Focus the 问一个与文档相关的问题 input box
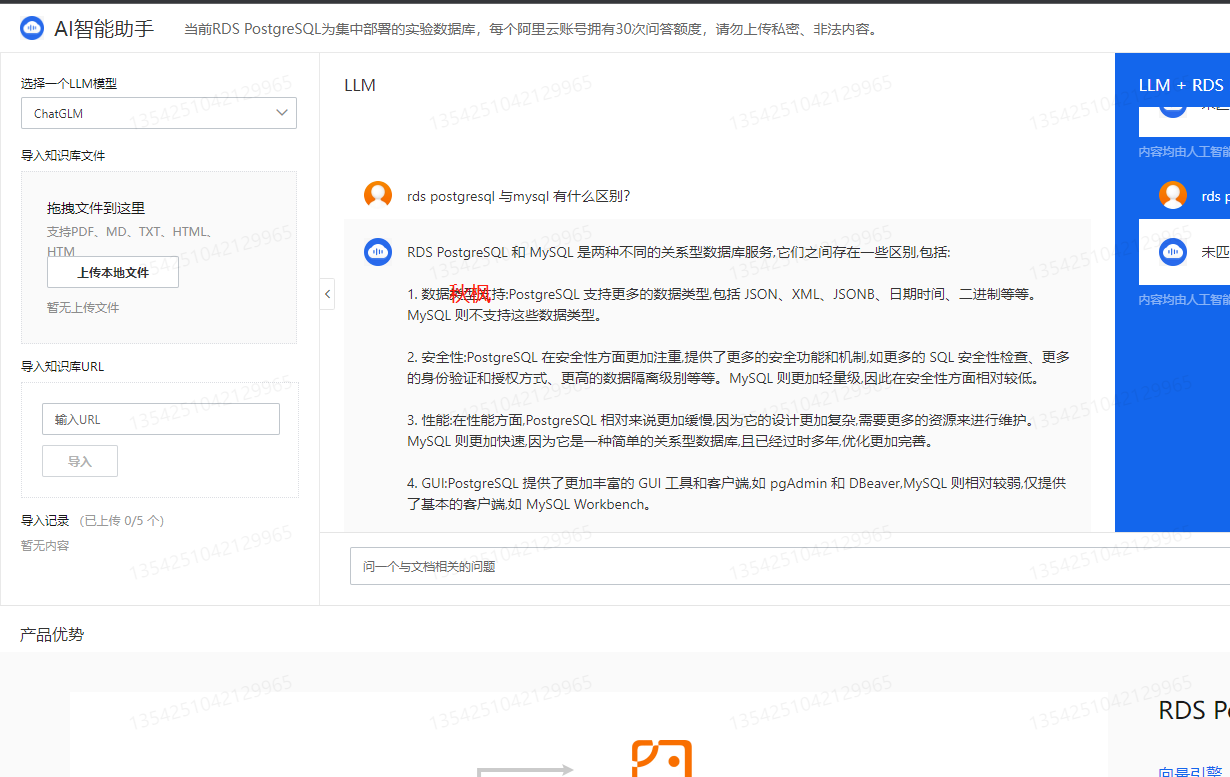This screenshot has width=1230, height=777. click(790, 566)
